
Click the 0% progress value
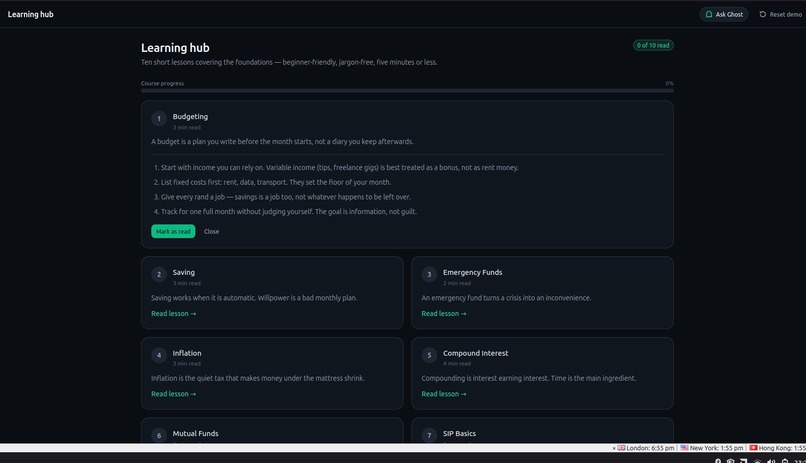(669, 83)
